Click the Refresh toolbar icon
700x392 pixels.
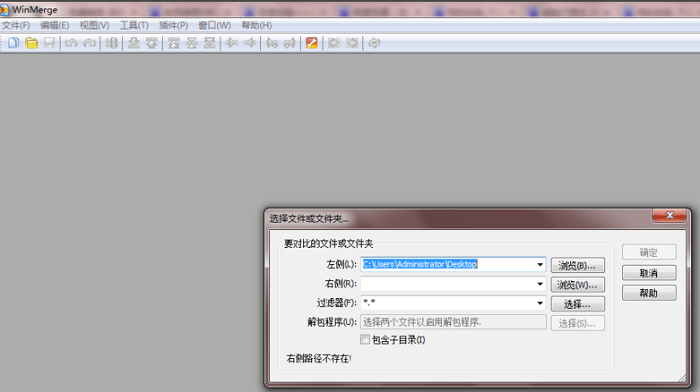[x=374, y=43]
